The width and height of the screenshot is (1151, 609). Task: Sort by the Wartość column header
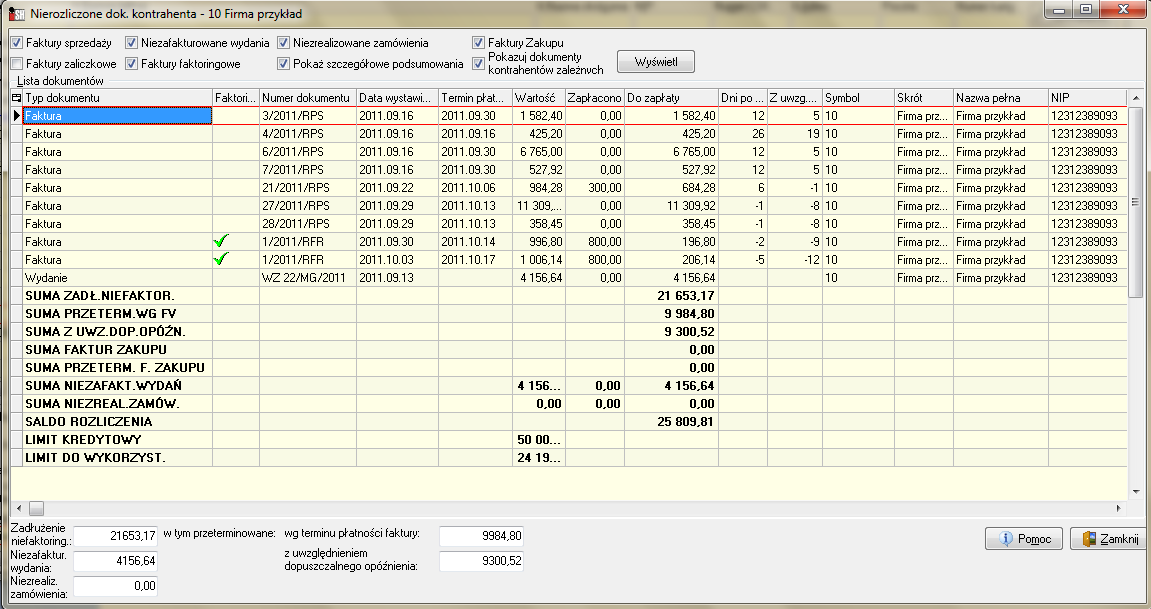tap(538, 98)
